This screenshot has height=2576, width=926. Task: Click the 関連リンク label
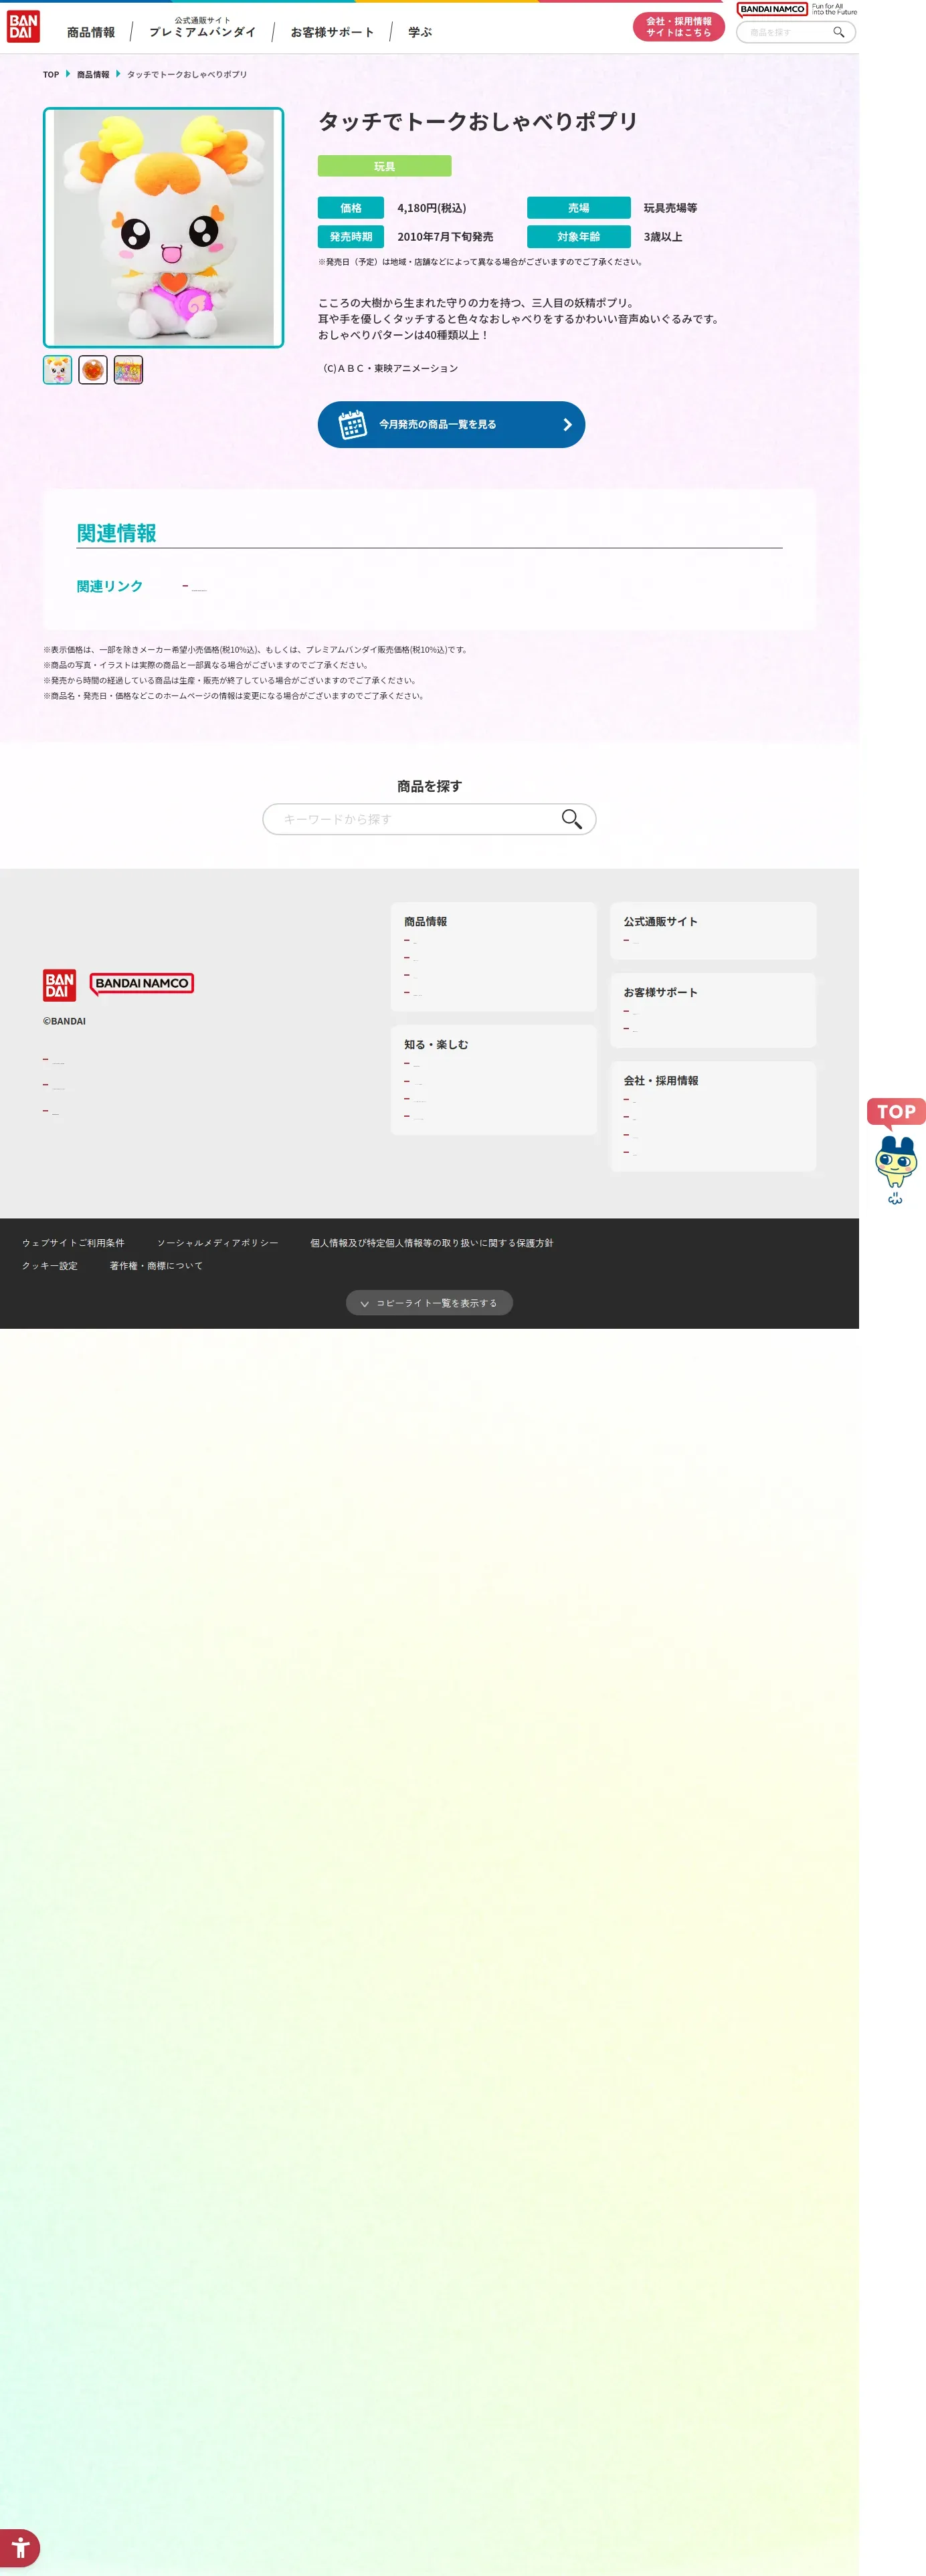[x=110, y=587]
